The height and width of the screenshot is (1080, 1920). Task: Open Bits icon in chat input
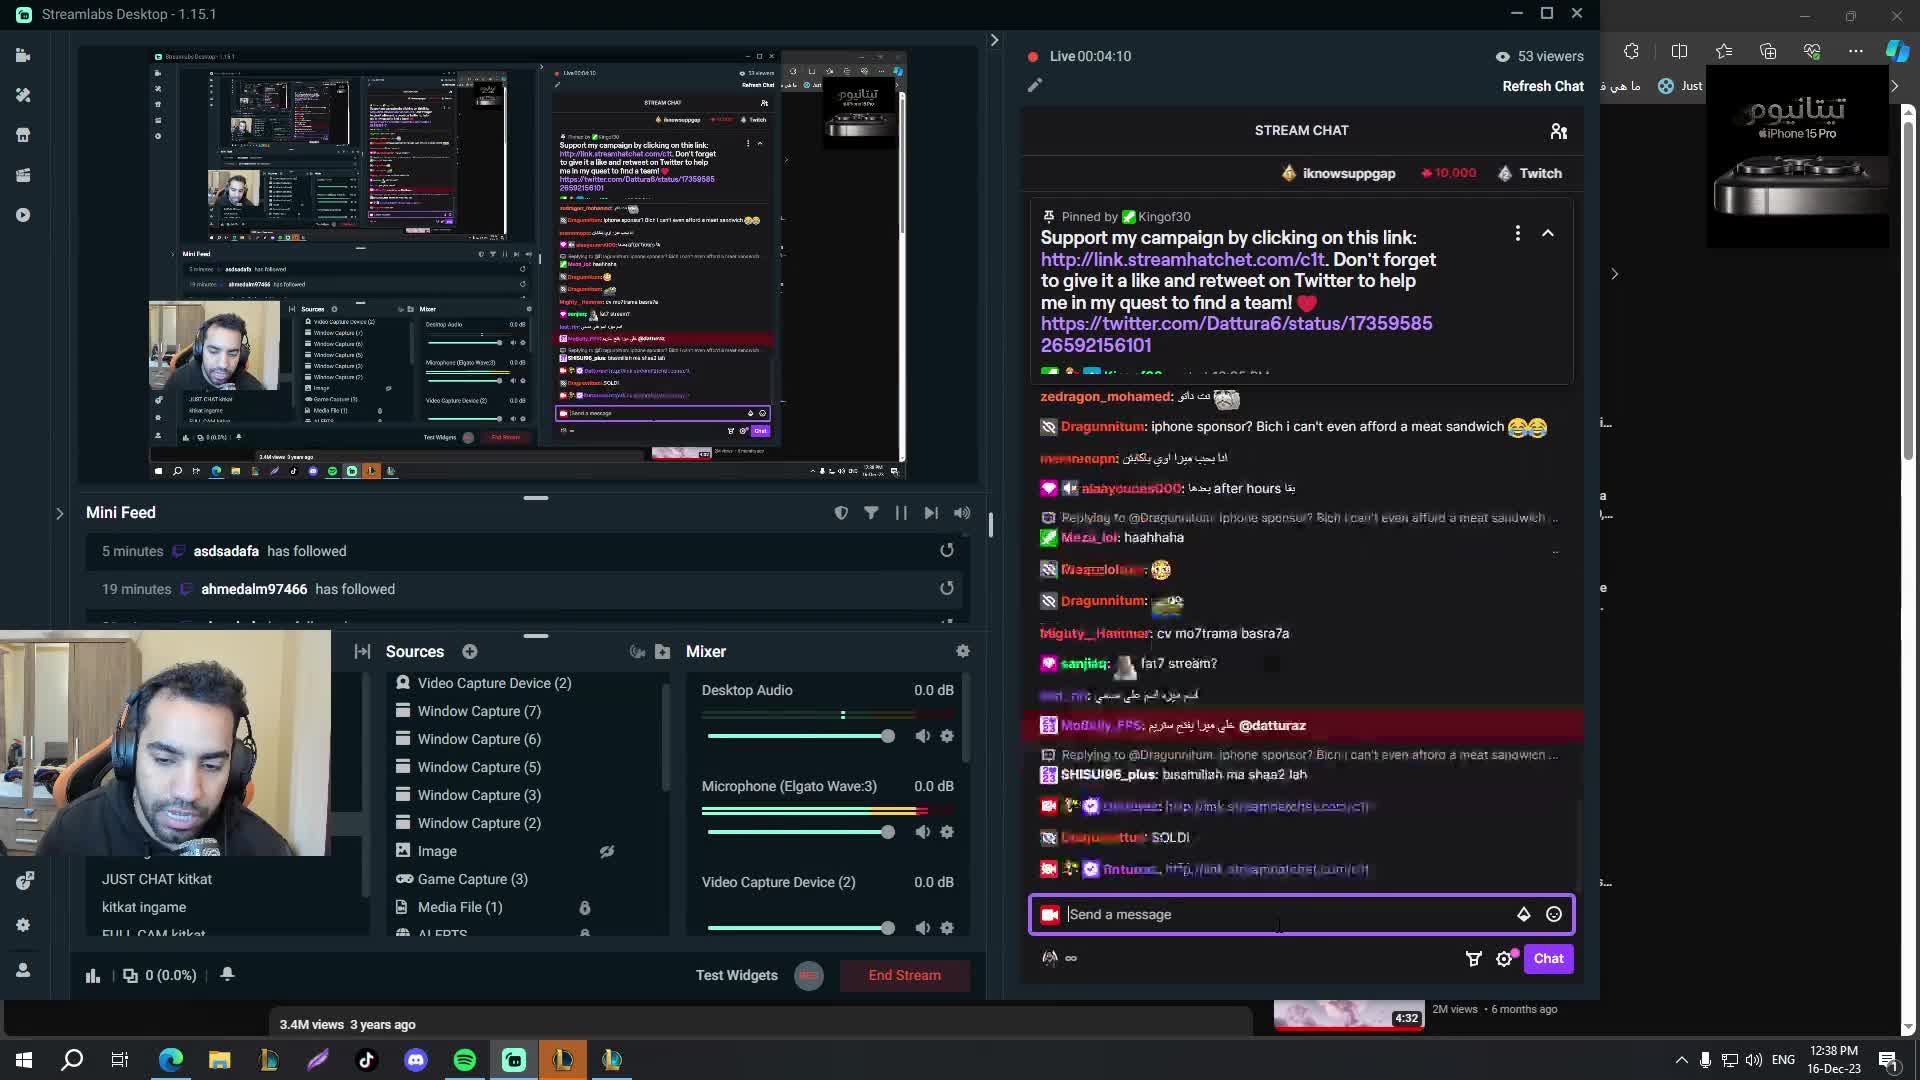coord(1523,914)
